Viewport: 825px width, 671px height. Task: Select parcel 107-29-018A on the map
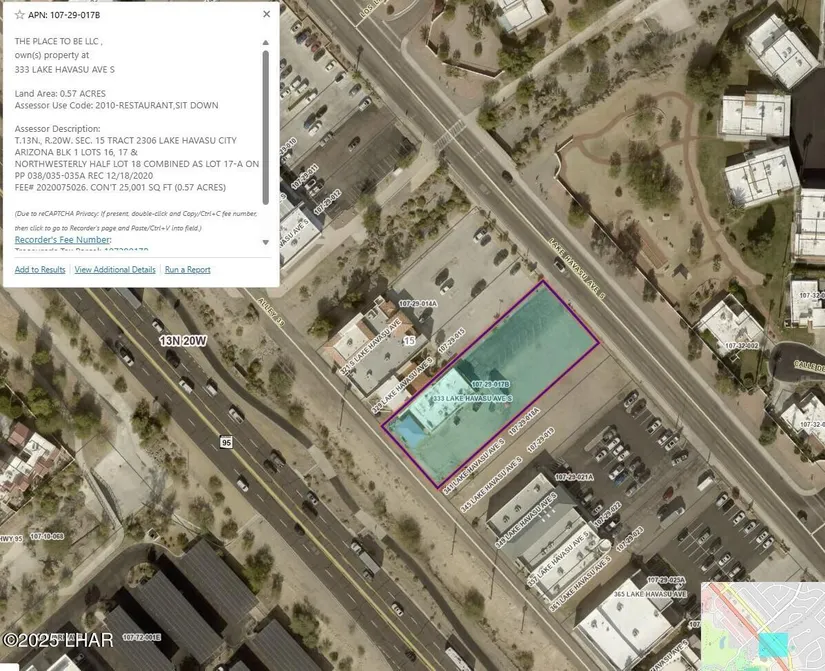tap(524, 422)
